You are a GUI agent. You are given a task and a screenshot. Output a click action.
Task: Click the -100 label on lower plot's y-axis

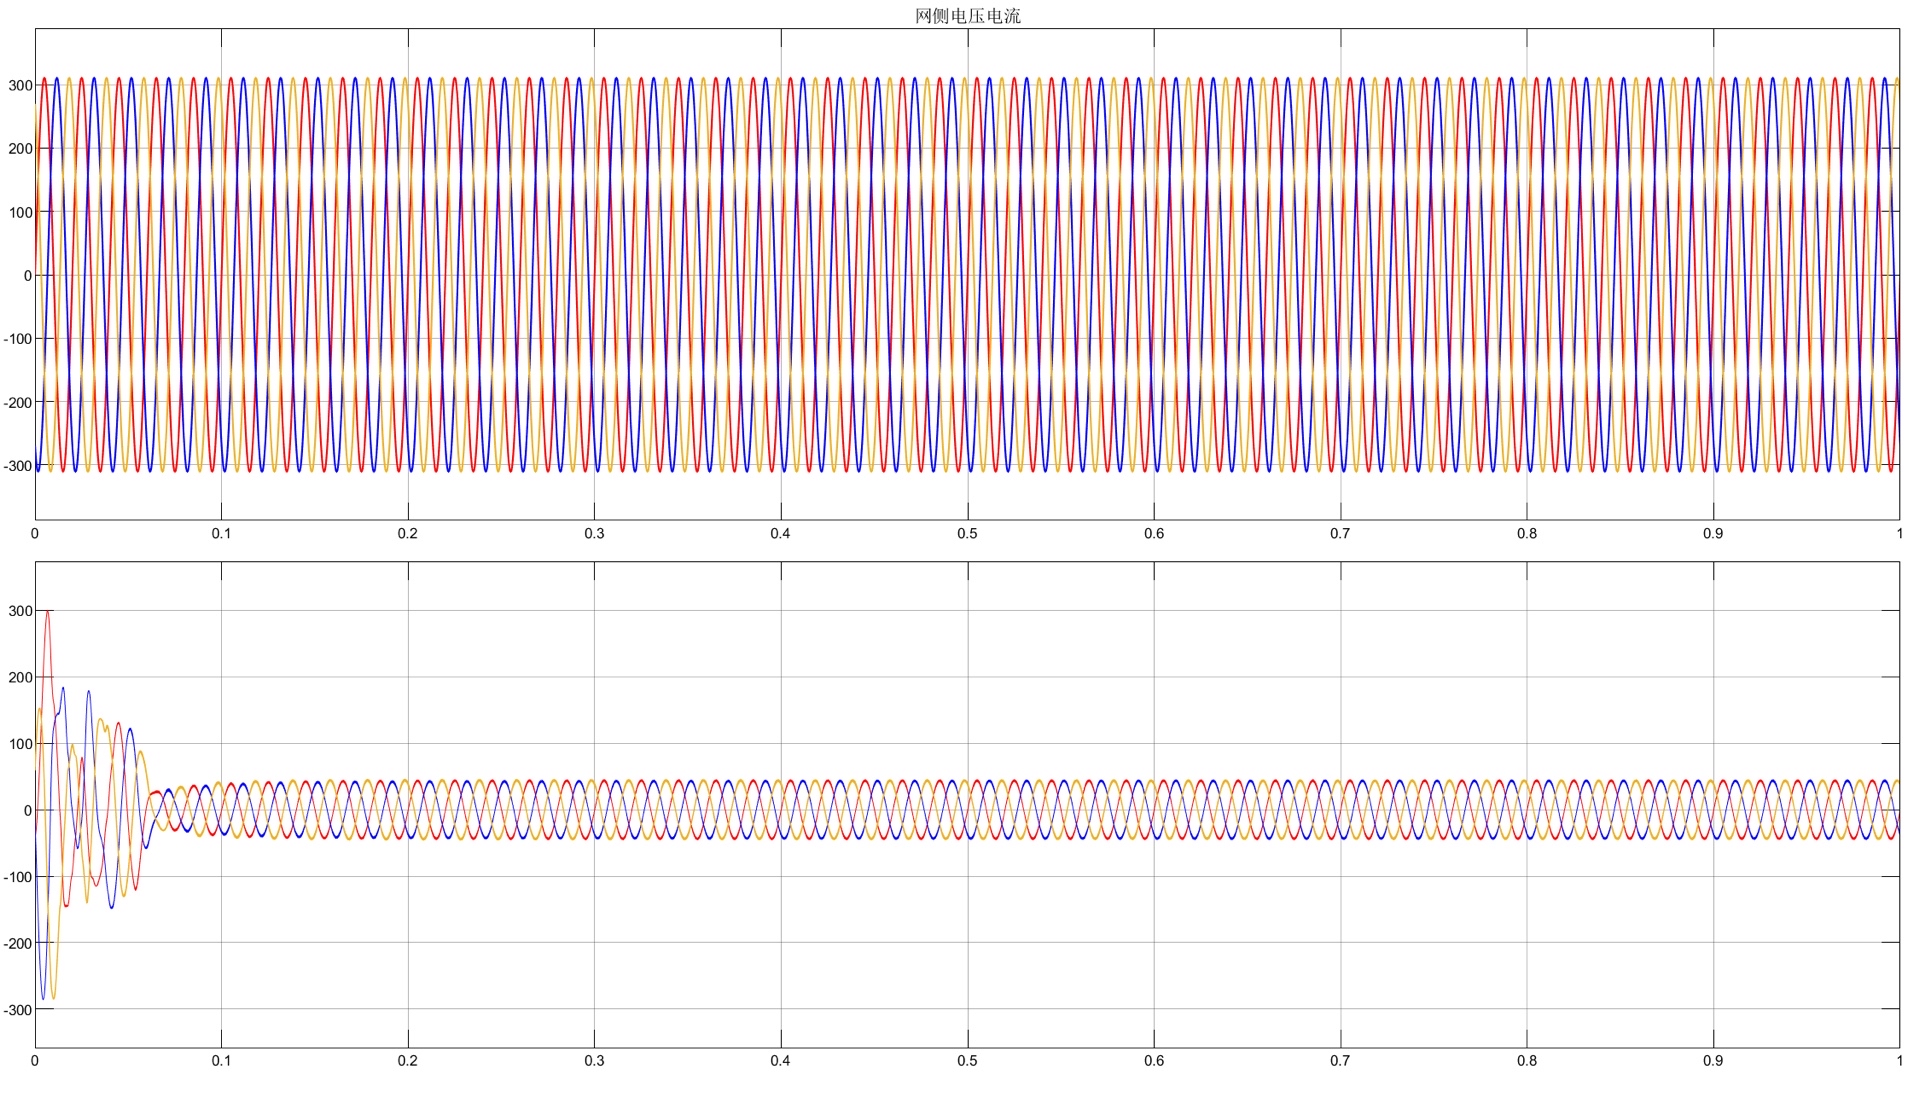click(x=18, y=878)
